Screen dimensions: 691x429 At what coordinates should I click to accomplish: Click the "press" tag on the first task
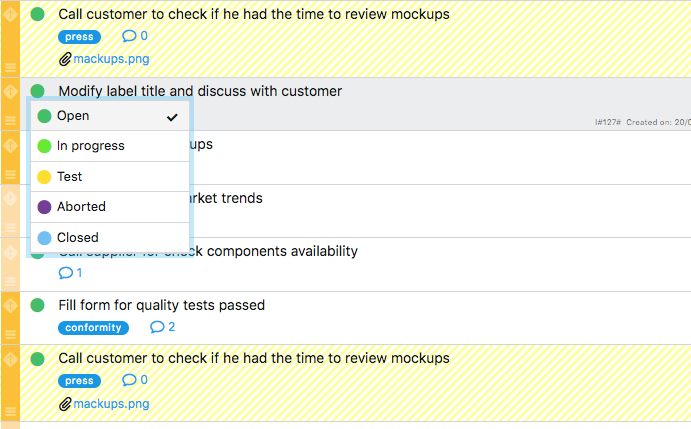click(x=79, y=37)
